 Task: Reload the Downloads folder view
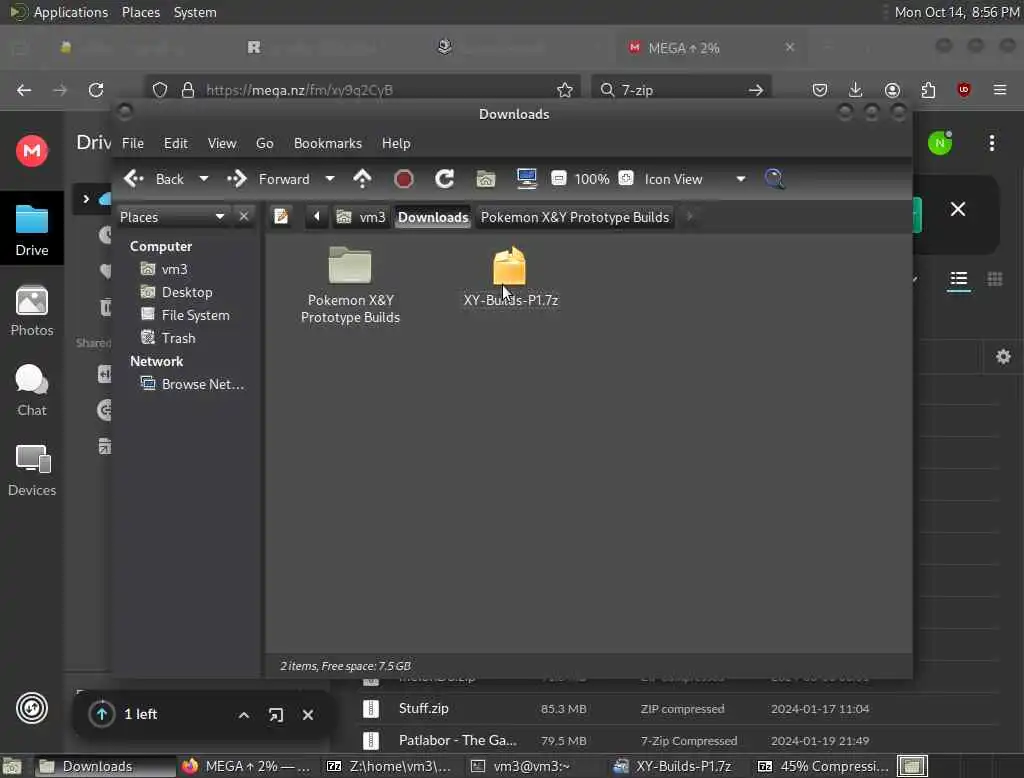click(x=445, y=179)
